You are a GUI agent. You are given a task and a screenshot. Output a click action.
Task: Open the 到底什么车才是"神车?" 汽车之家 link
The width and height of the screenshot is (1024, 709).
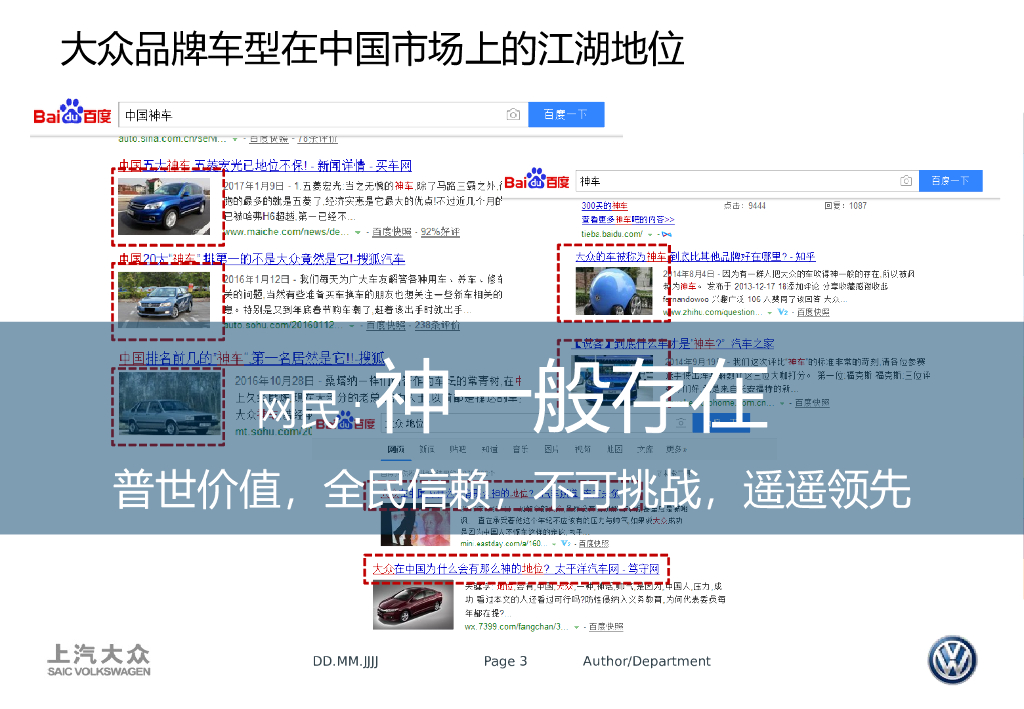(x=674, y=343)
